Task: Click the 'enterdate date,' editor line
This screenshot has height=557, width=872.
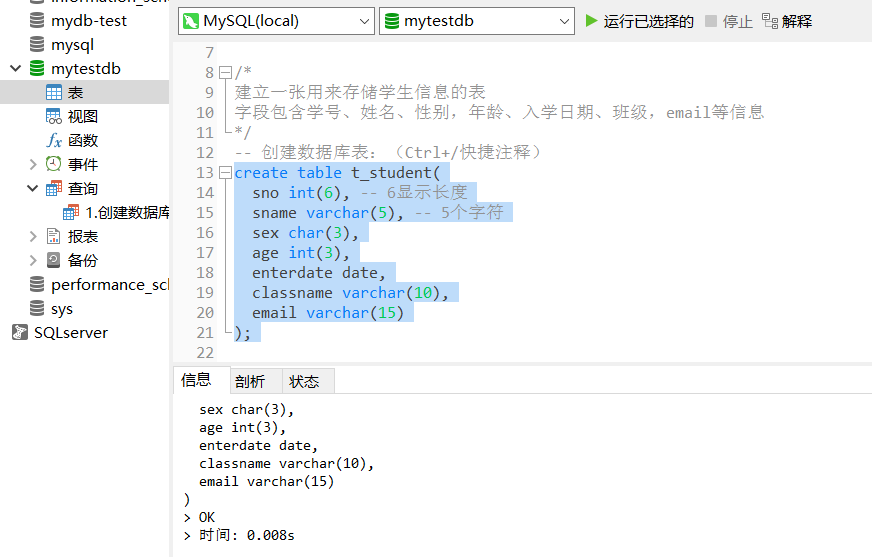Action: click(x=319, y=273)
